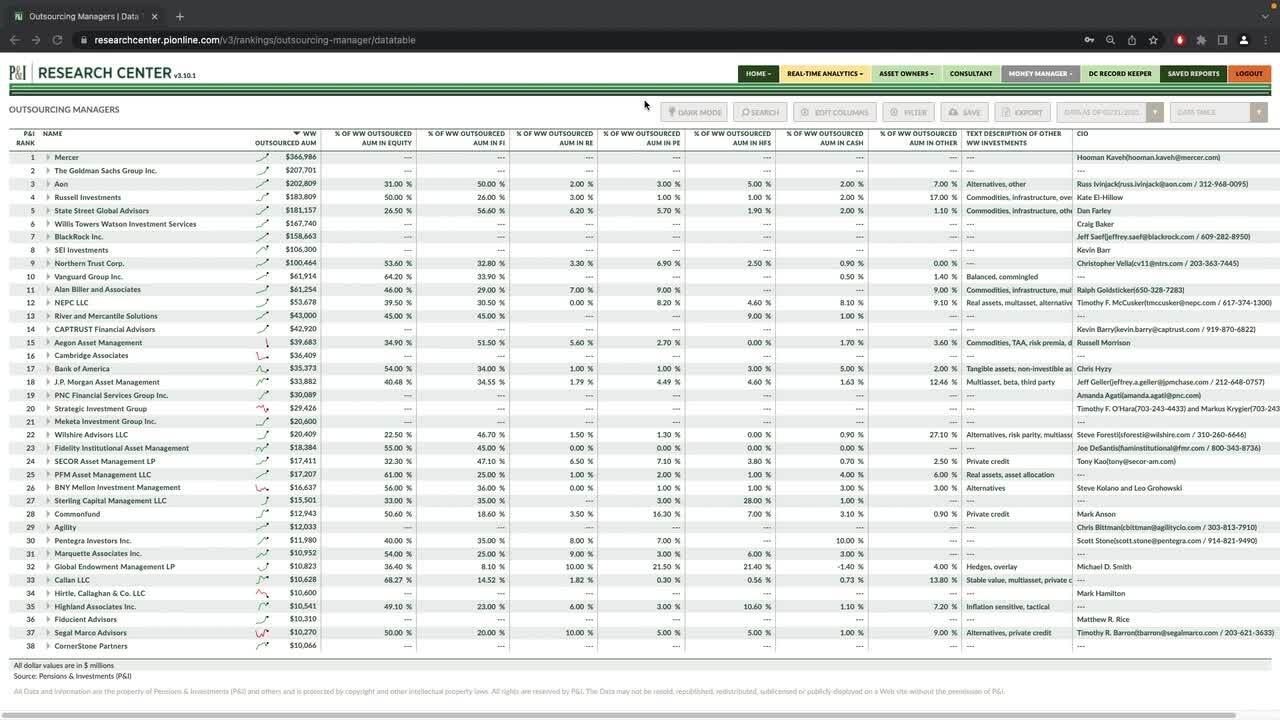Viewport: 1280px width, 720px height.
Task: Expand the State Street Global Advisors row
Action: click(x=48, y=210)
